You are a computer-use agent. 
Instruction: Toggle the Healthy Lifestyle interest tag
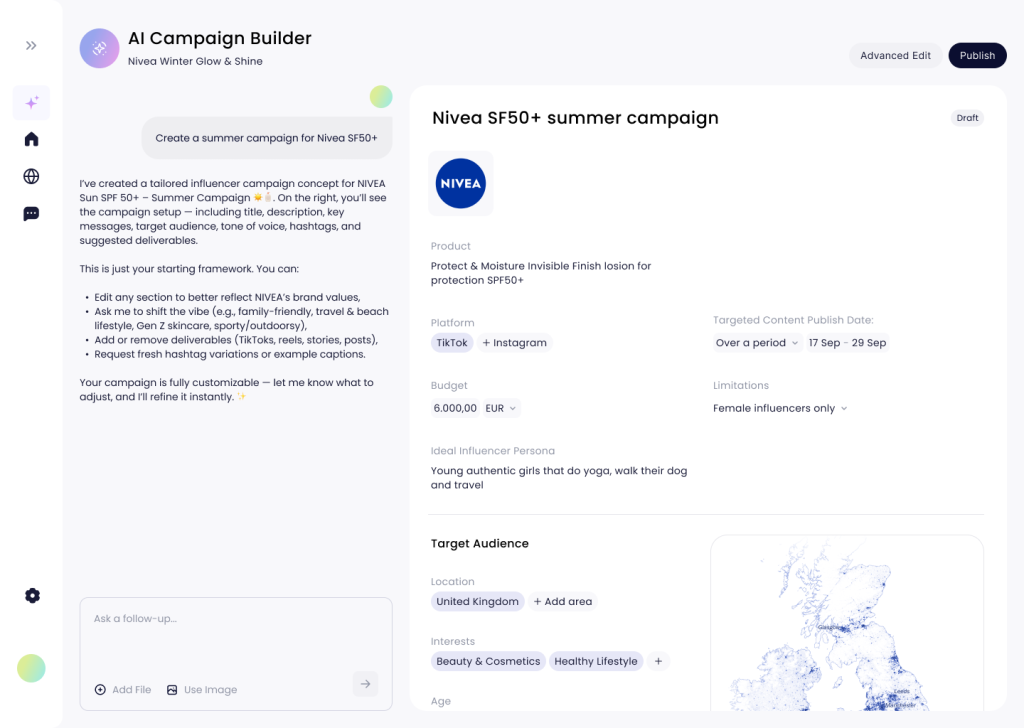click(x=595, y=661)
